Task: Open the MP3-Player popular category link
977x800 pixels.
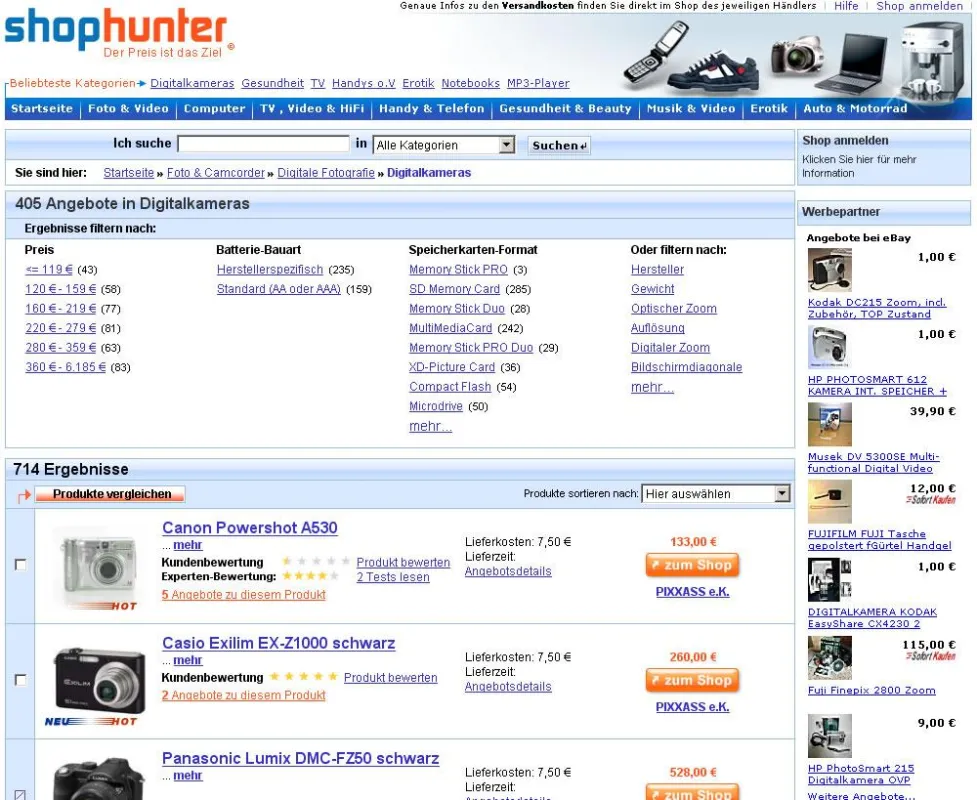Action: 538,83
